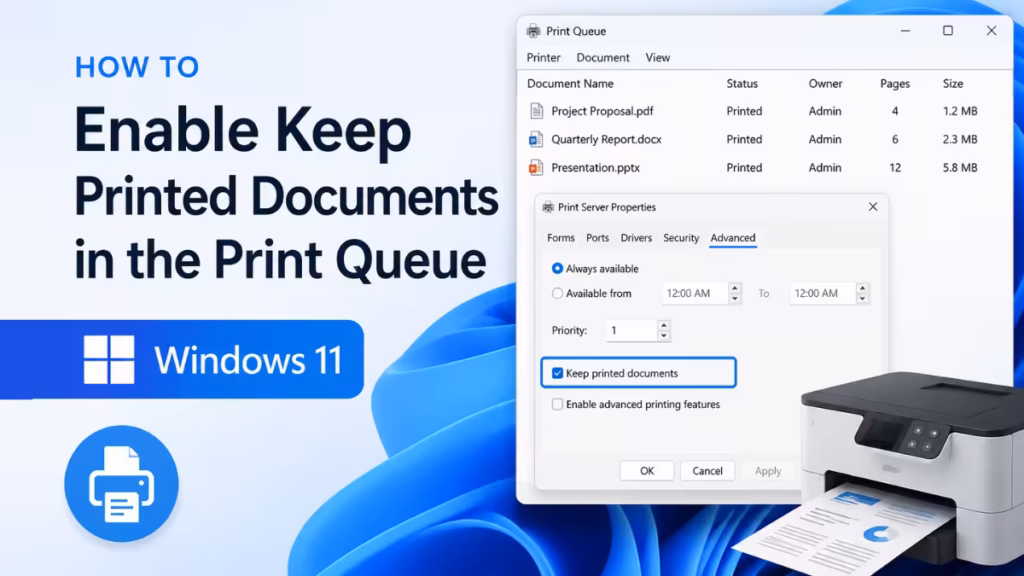Image resolution: width=1024 pixels, height=576 pixels.
Task: Click the Apply button
Action: point(768,471)
